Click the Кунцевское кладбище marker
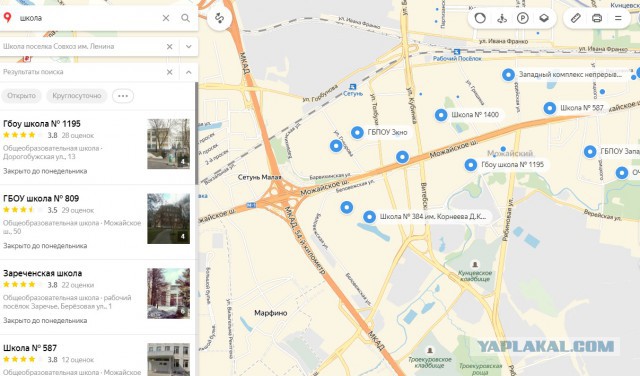This screenshot has height=376, width=640. click(475, 265)
